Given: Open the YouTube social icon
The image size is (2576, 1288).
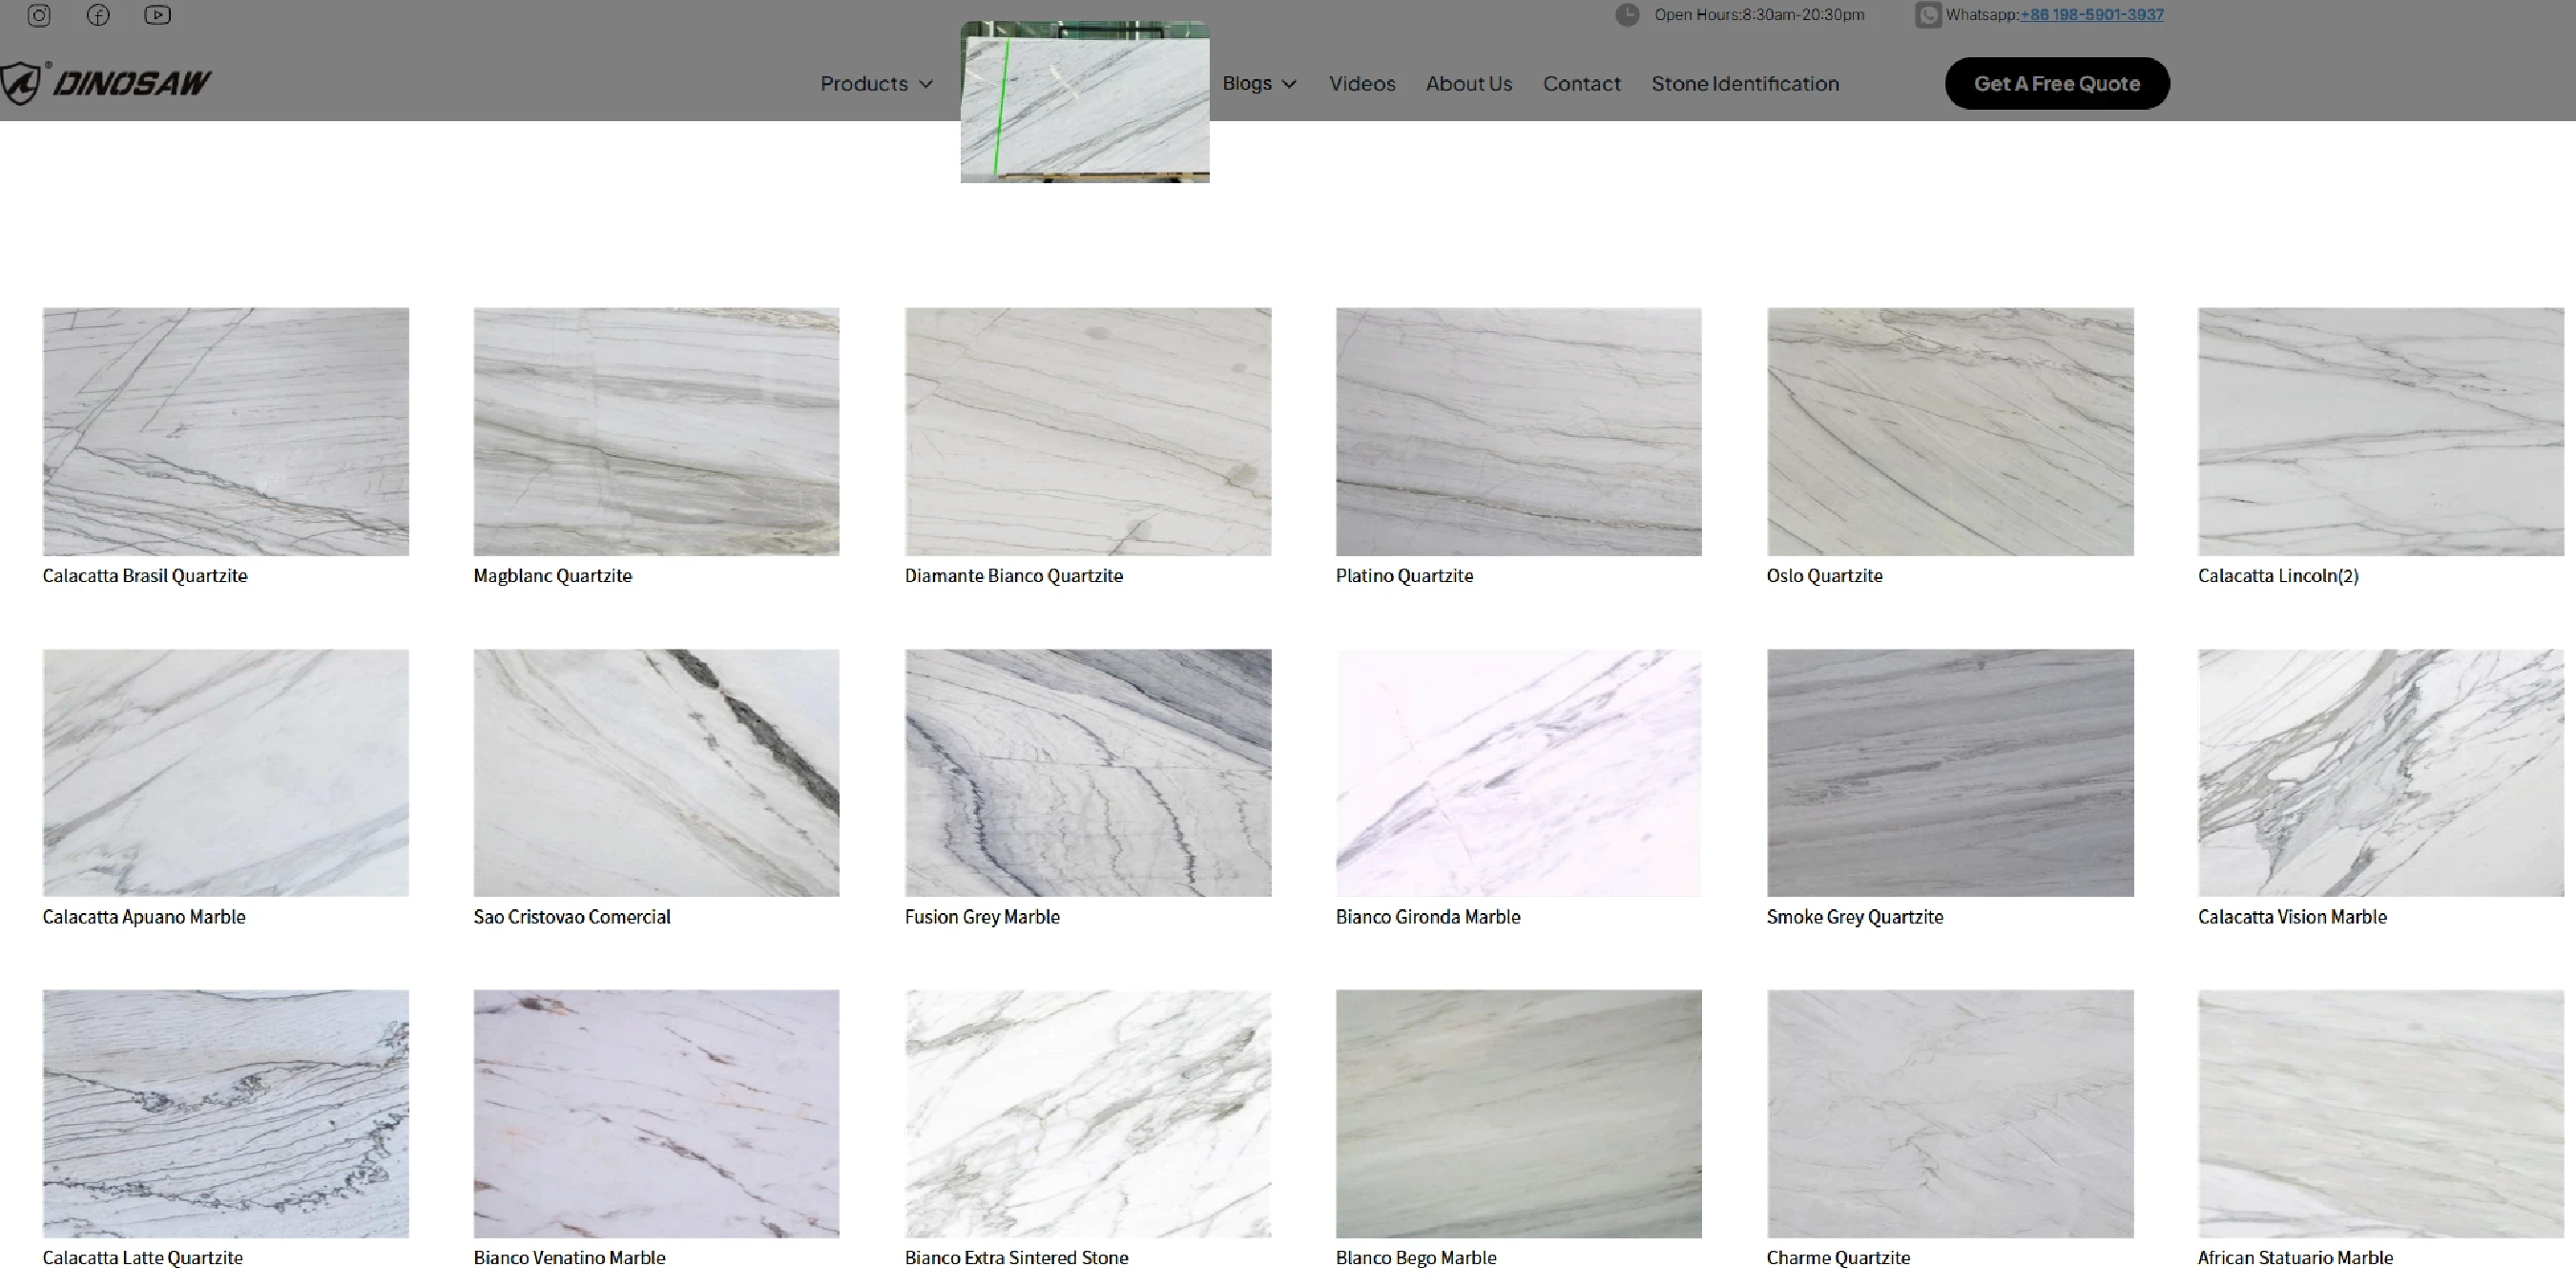Looking at the screenshot, I should pos(157,15).
